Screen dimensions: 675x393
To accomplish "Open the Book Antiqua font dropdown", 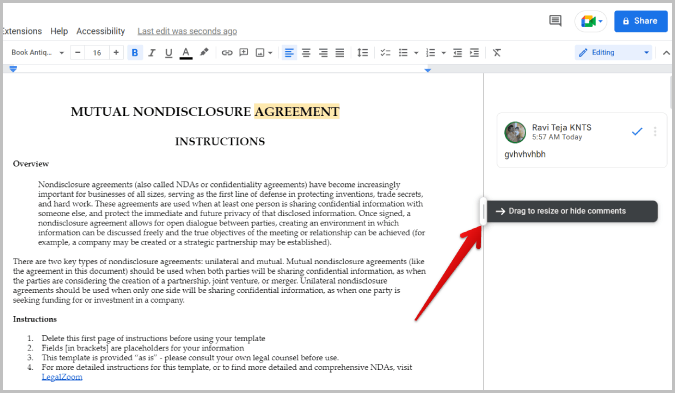I will (x=37, y=53).
